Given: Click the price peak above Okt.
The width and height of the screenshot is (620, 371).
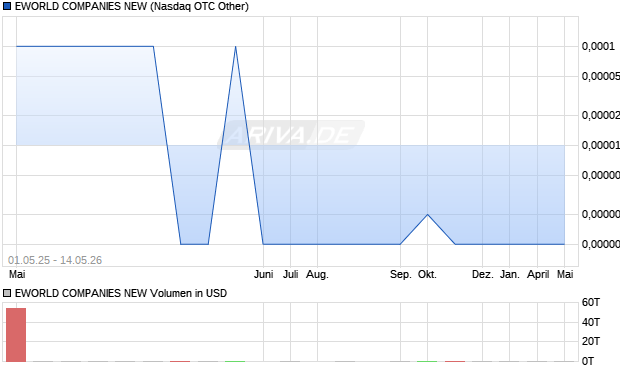Looking at the screenshot, I should click(x=427, y=214).
